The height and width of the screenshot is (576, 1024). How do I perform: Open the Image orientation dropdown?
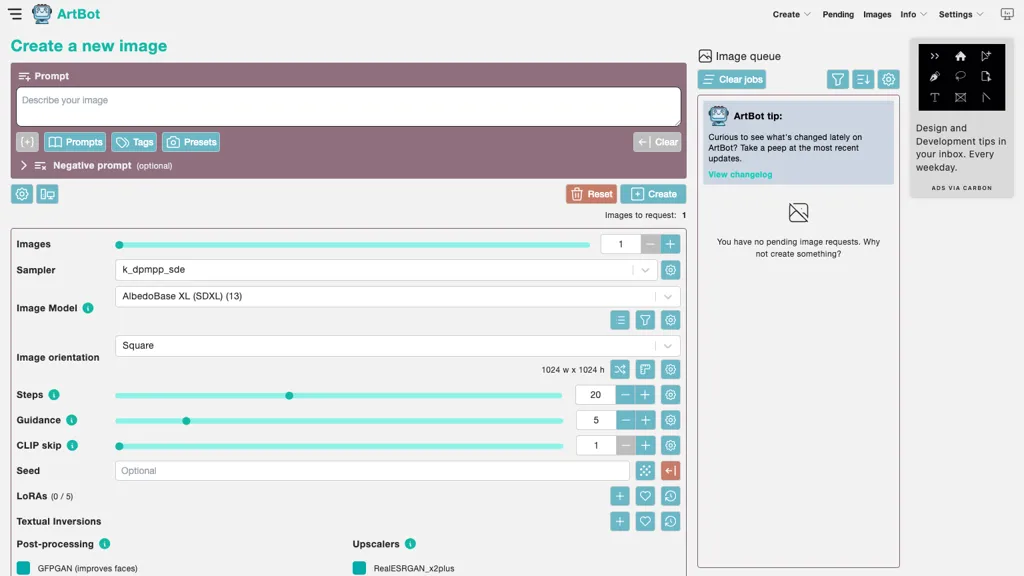coord(397,346)
